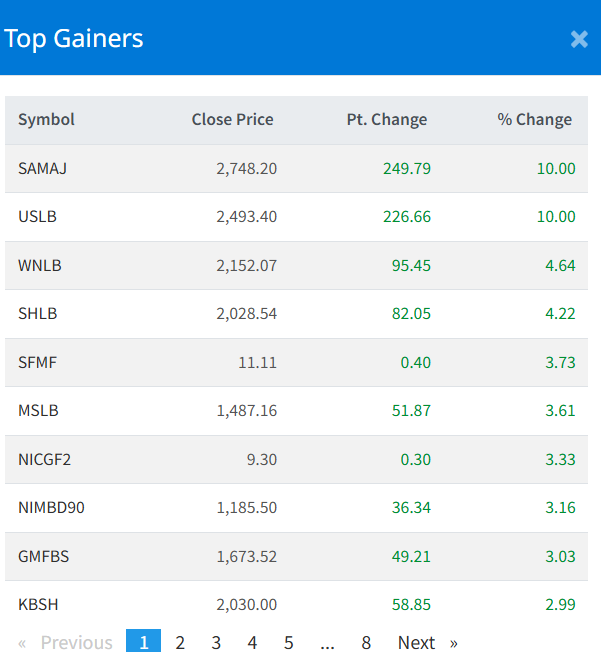Select the NIMBD90 symbol

tap(51, 507)
